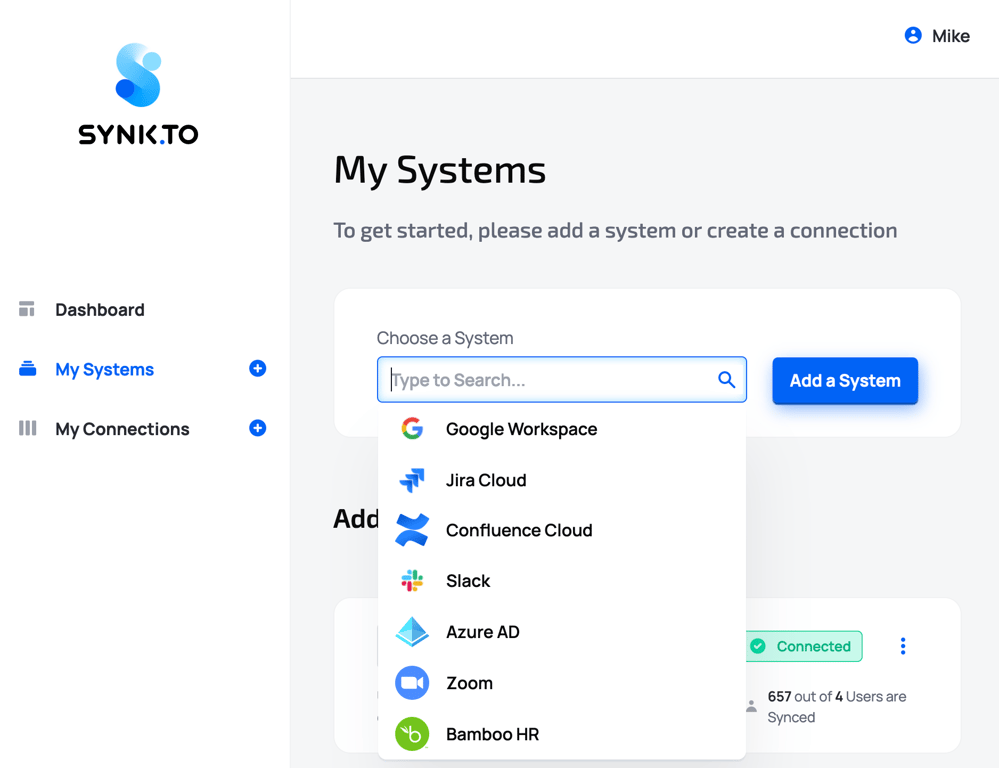The height and width of the screenshot is (768, 999).
Task: Open My Systems in sidebar
Action: coord(104,370)
